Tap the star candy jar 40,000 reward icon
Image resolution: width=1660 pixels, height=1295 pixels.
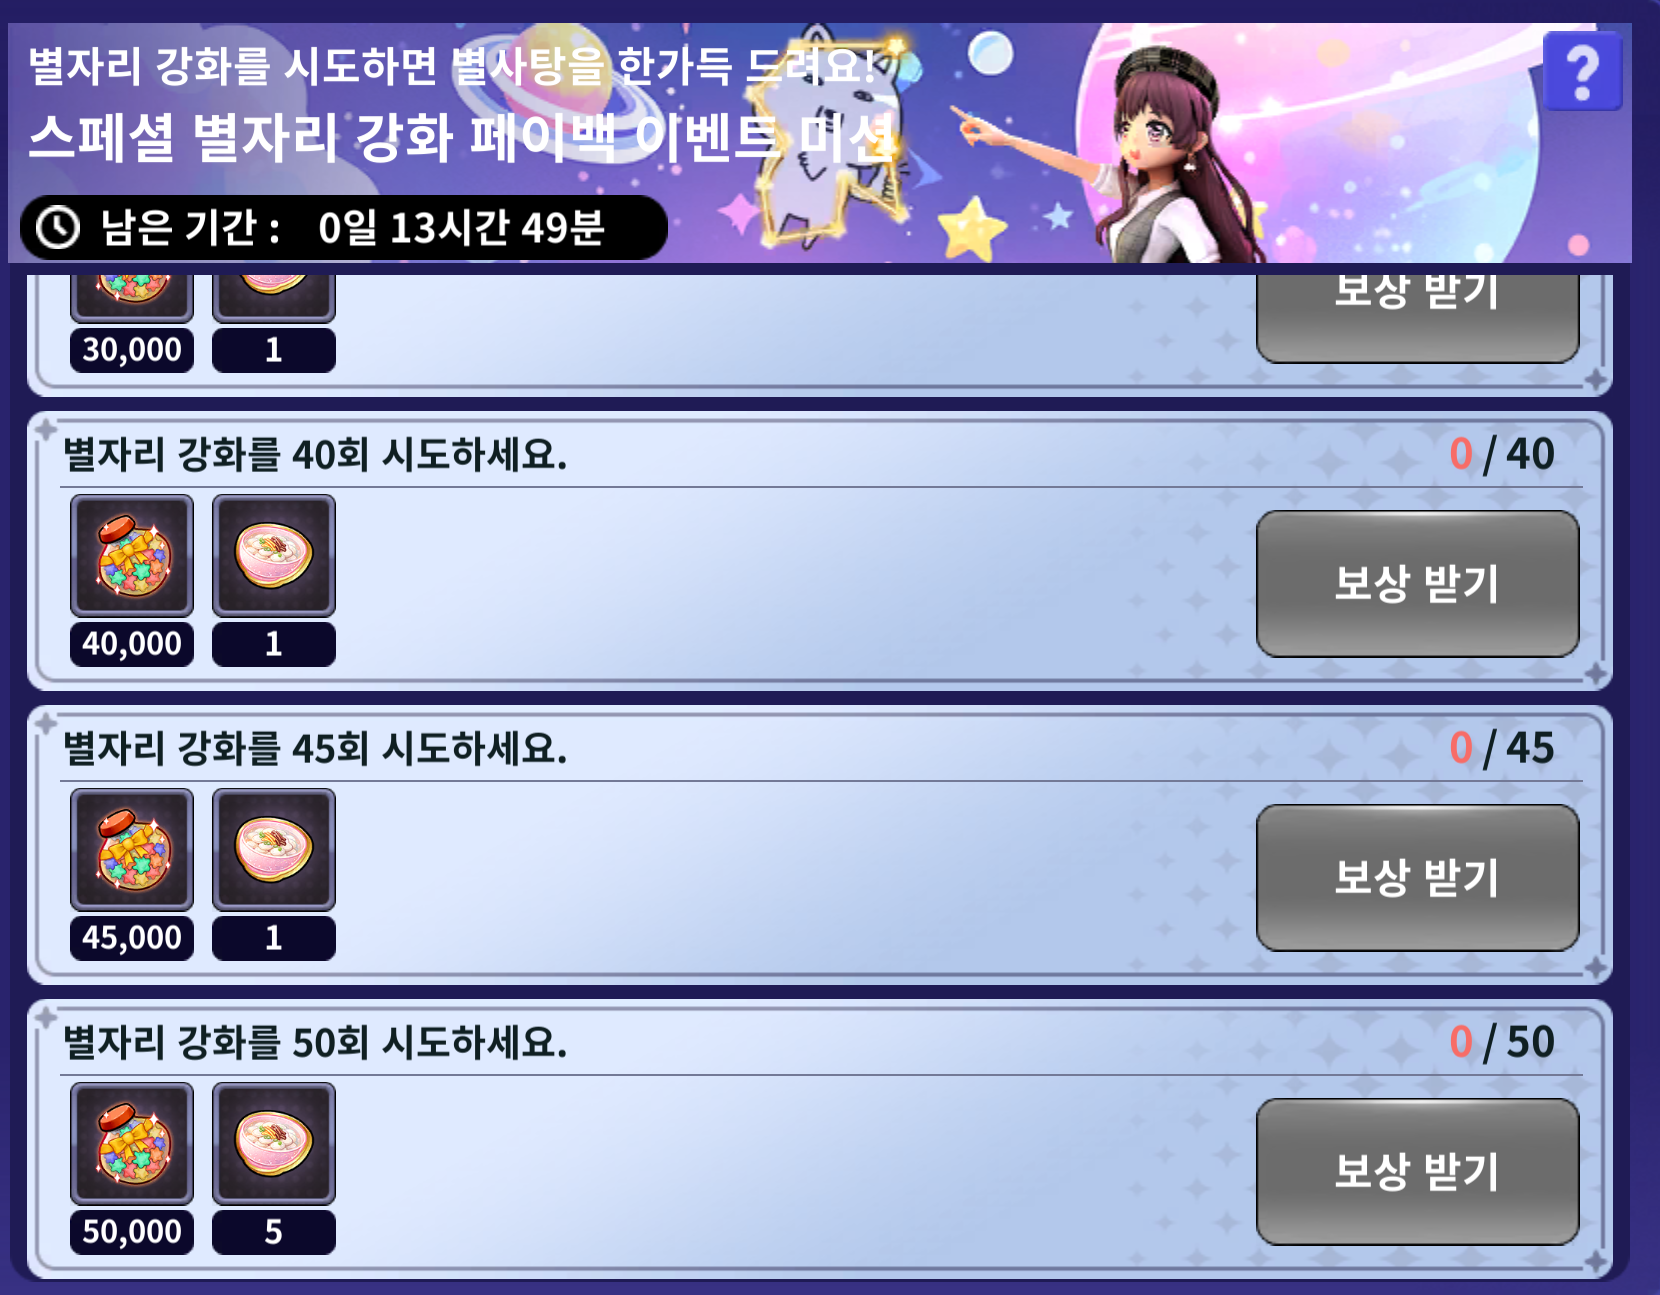click(132, 555)
